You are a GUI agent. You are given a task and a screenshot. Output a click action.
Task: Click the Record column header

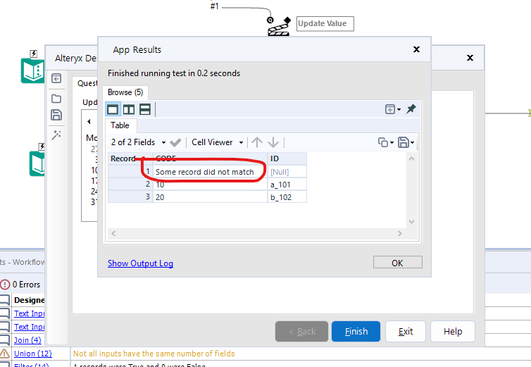pyautogui.click(x=130, y=158)
